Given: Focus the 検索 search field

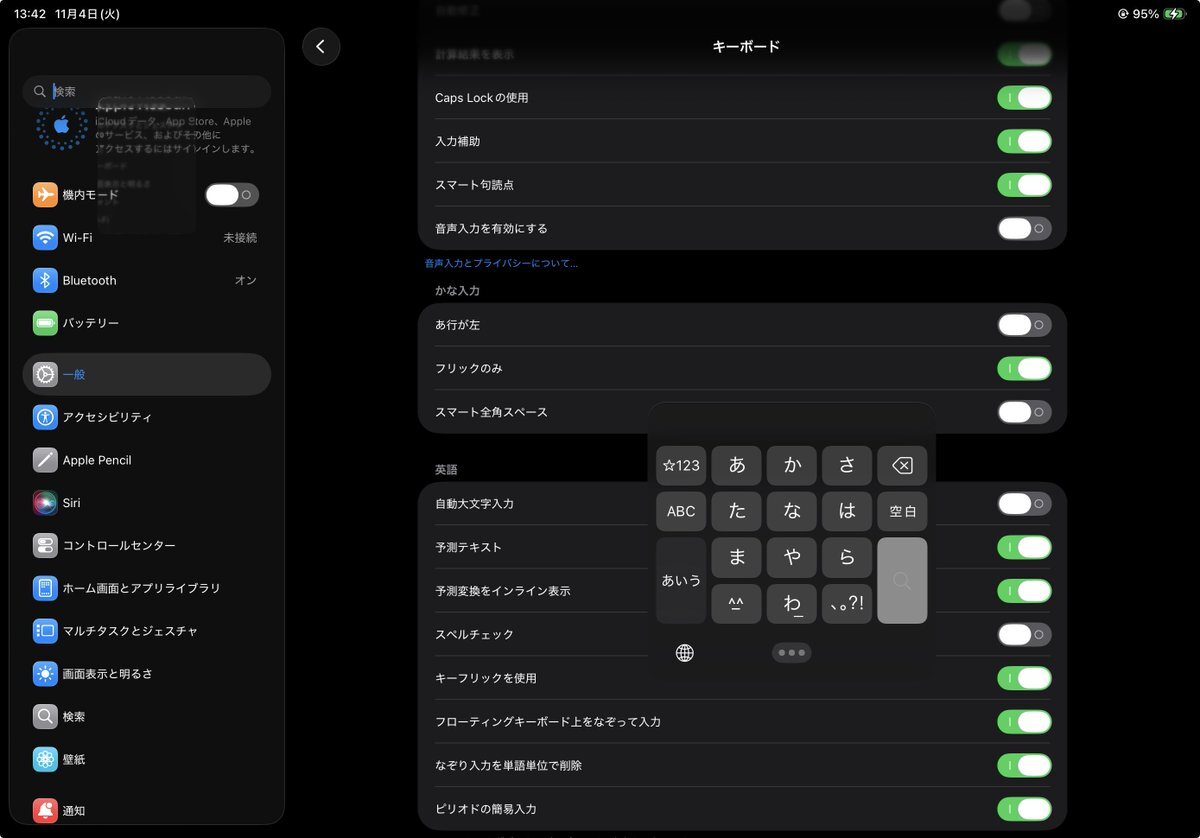Looking at the screenshot, I should (x=147, y=91).
